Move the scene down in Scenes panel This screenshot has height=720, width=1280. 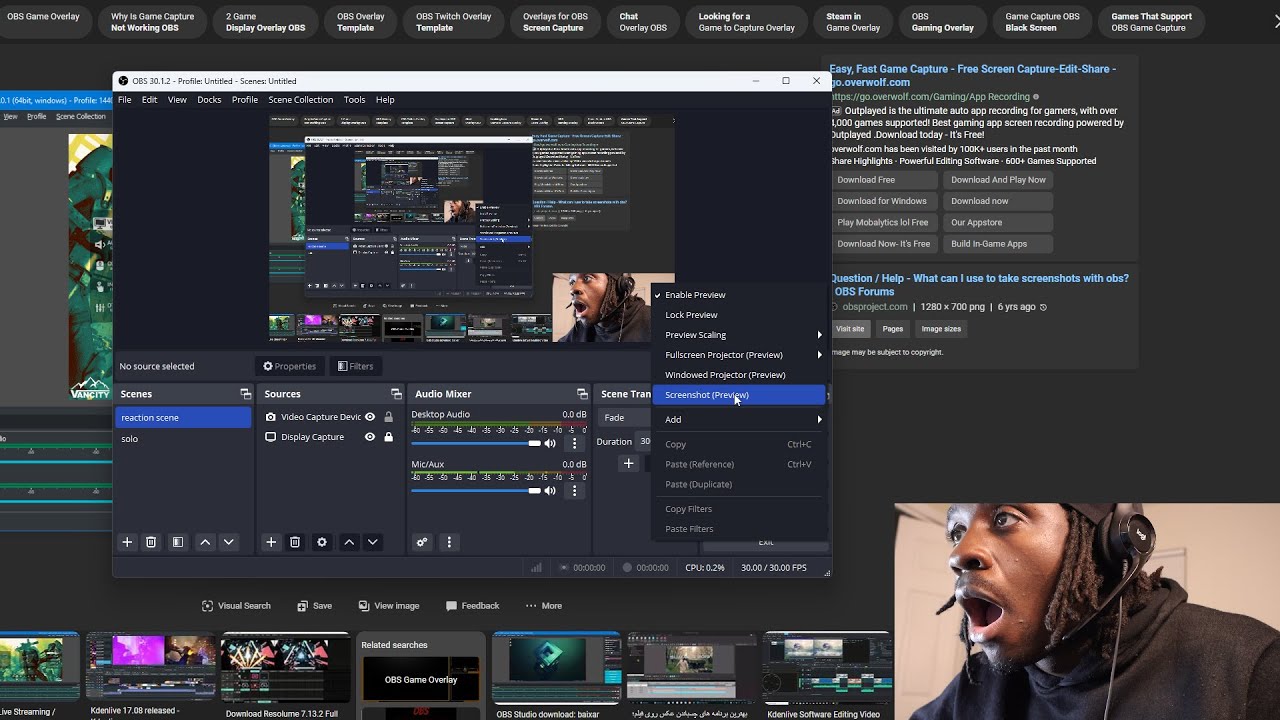click(x=229, y=542)
